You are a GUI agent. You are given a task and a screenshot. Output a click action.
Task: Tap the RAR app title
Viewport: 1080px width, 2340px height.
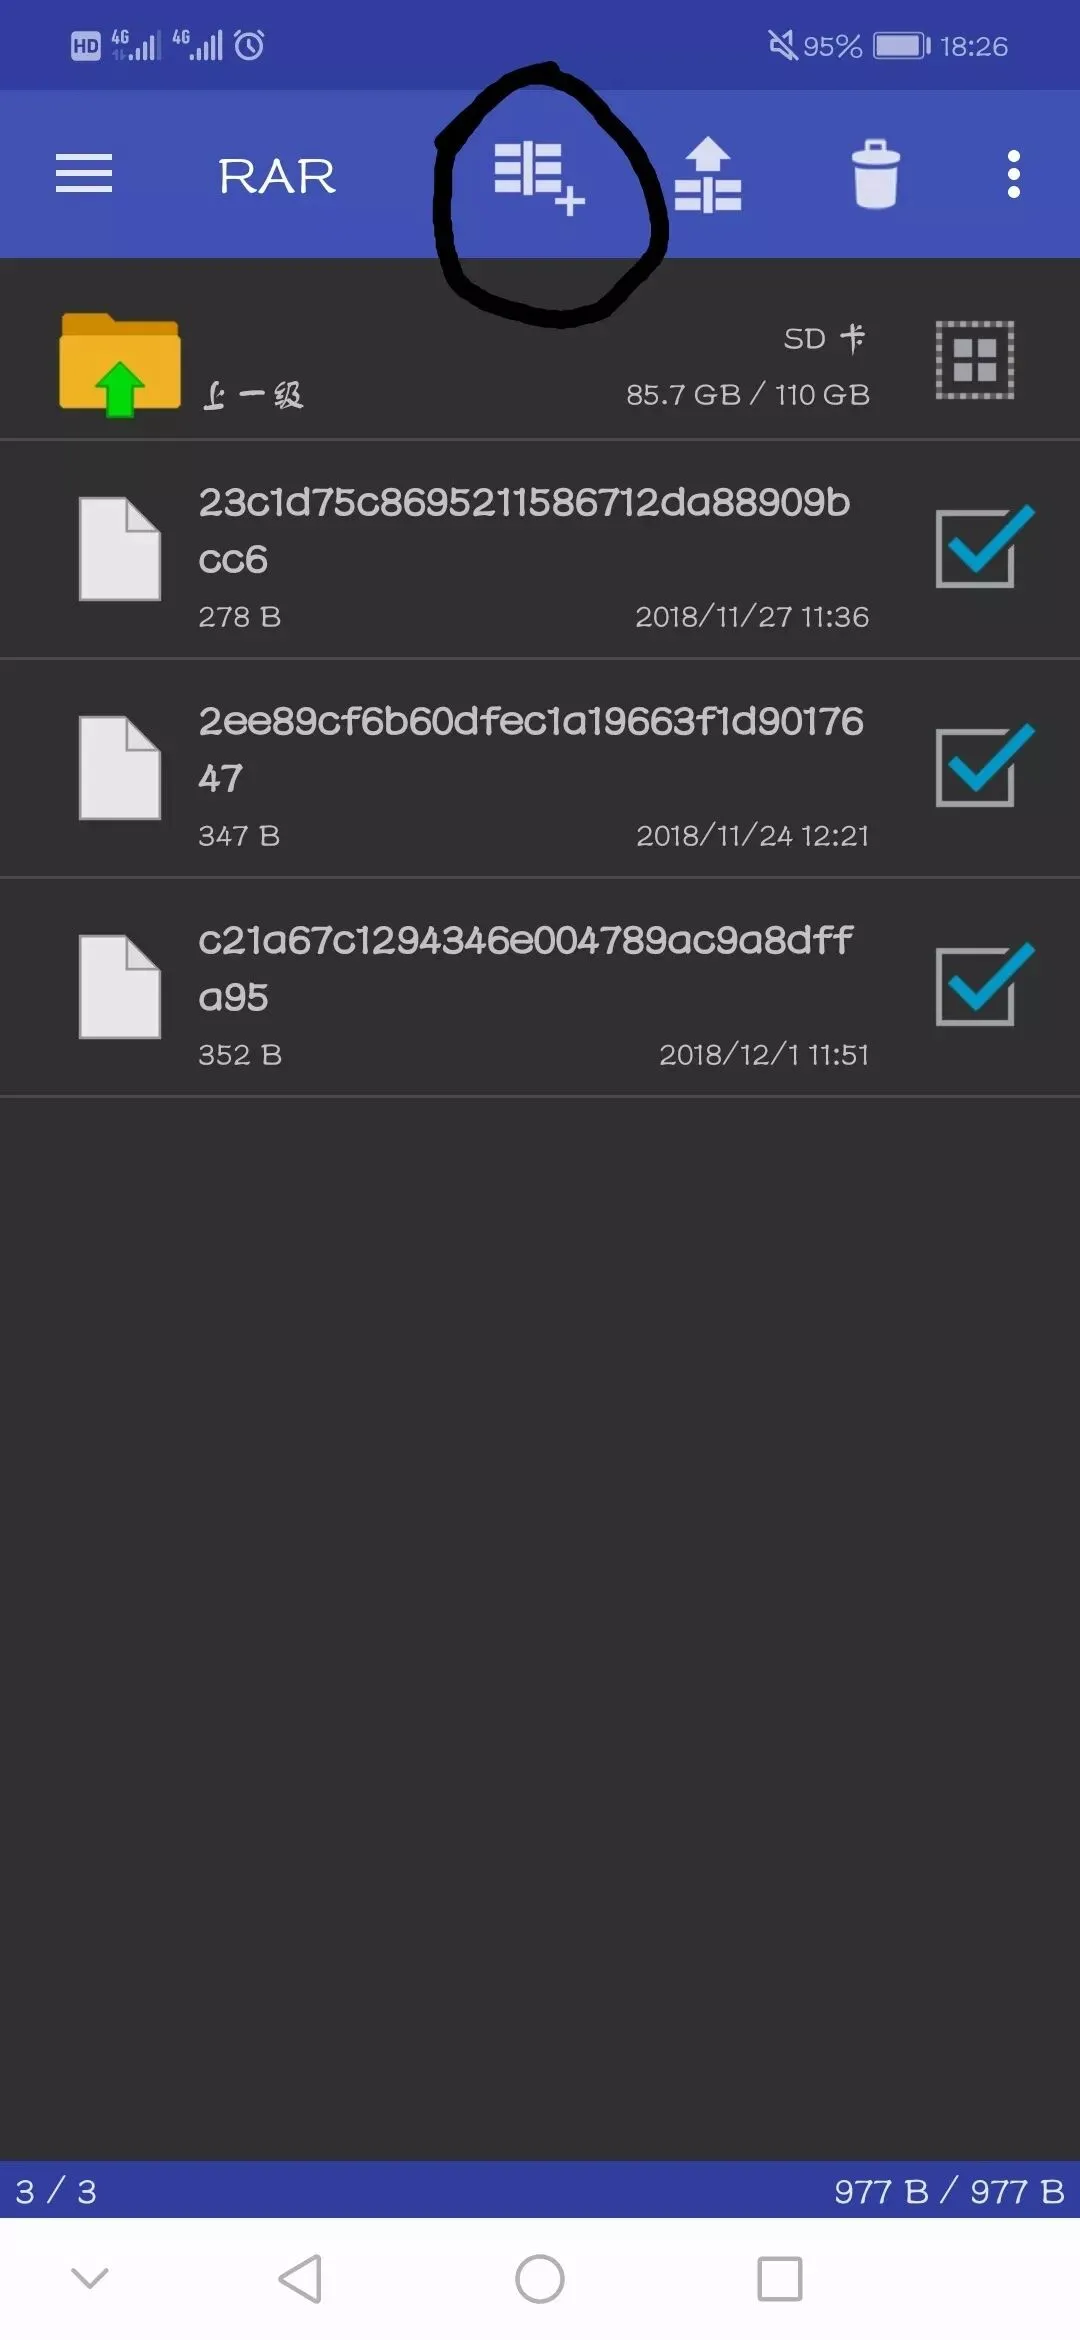tap(277, 177)
